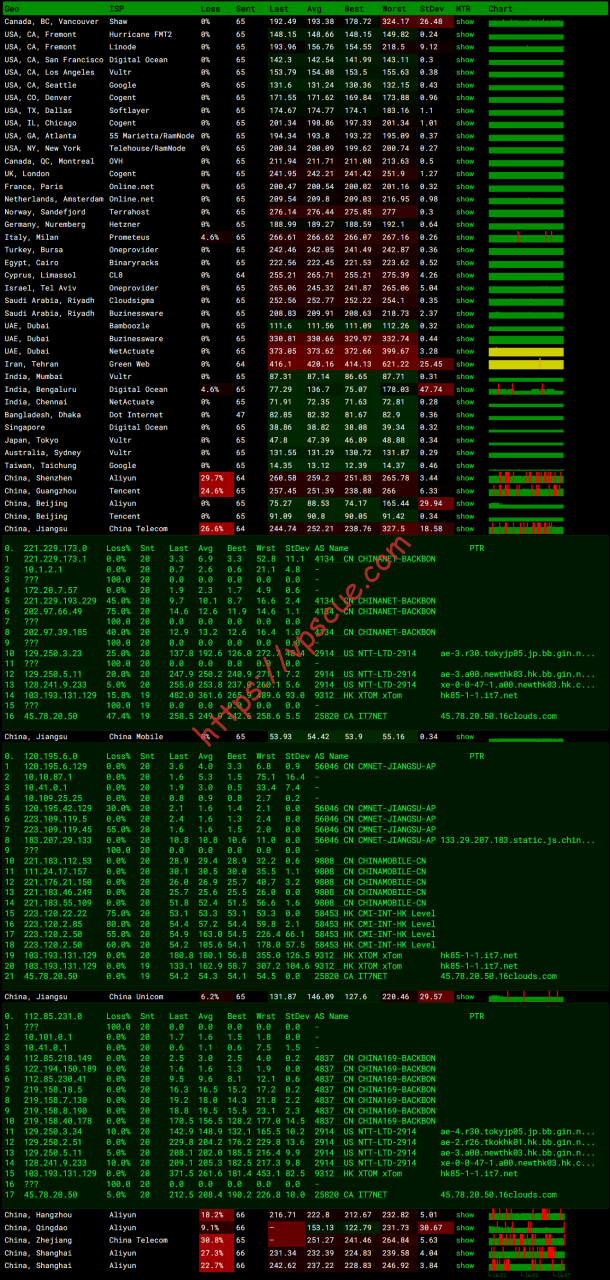Click show in New York Telehouse/RamNode row
Screen dimensions: 610x1280
(465, 148)
